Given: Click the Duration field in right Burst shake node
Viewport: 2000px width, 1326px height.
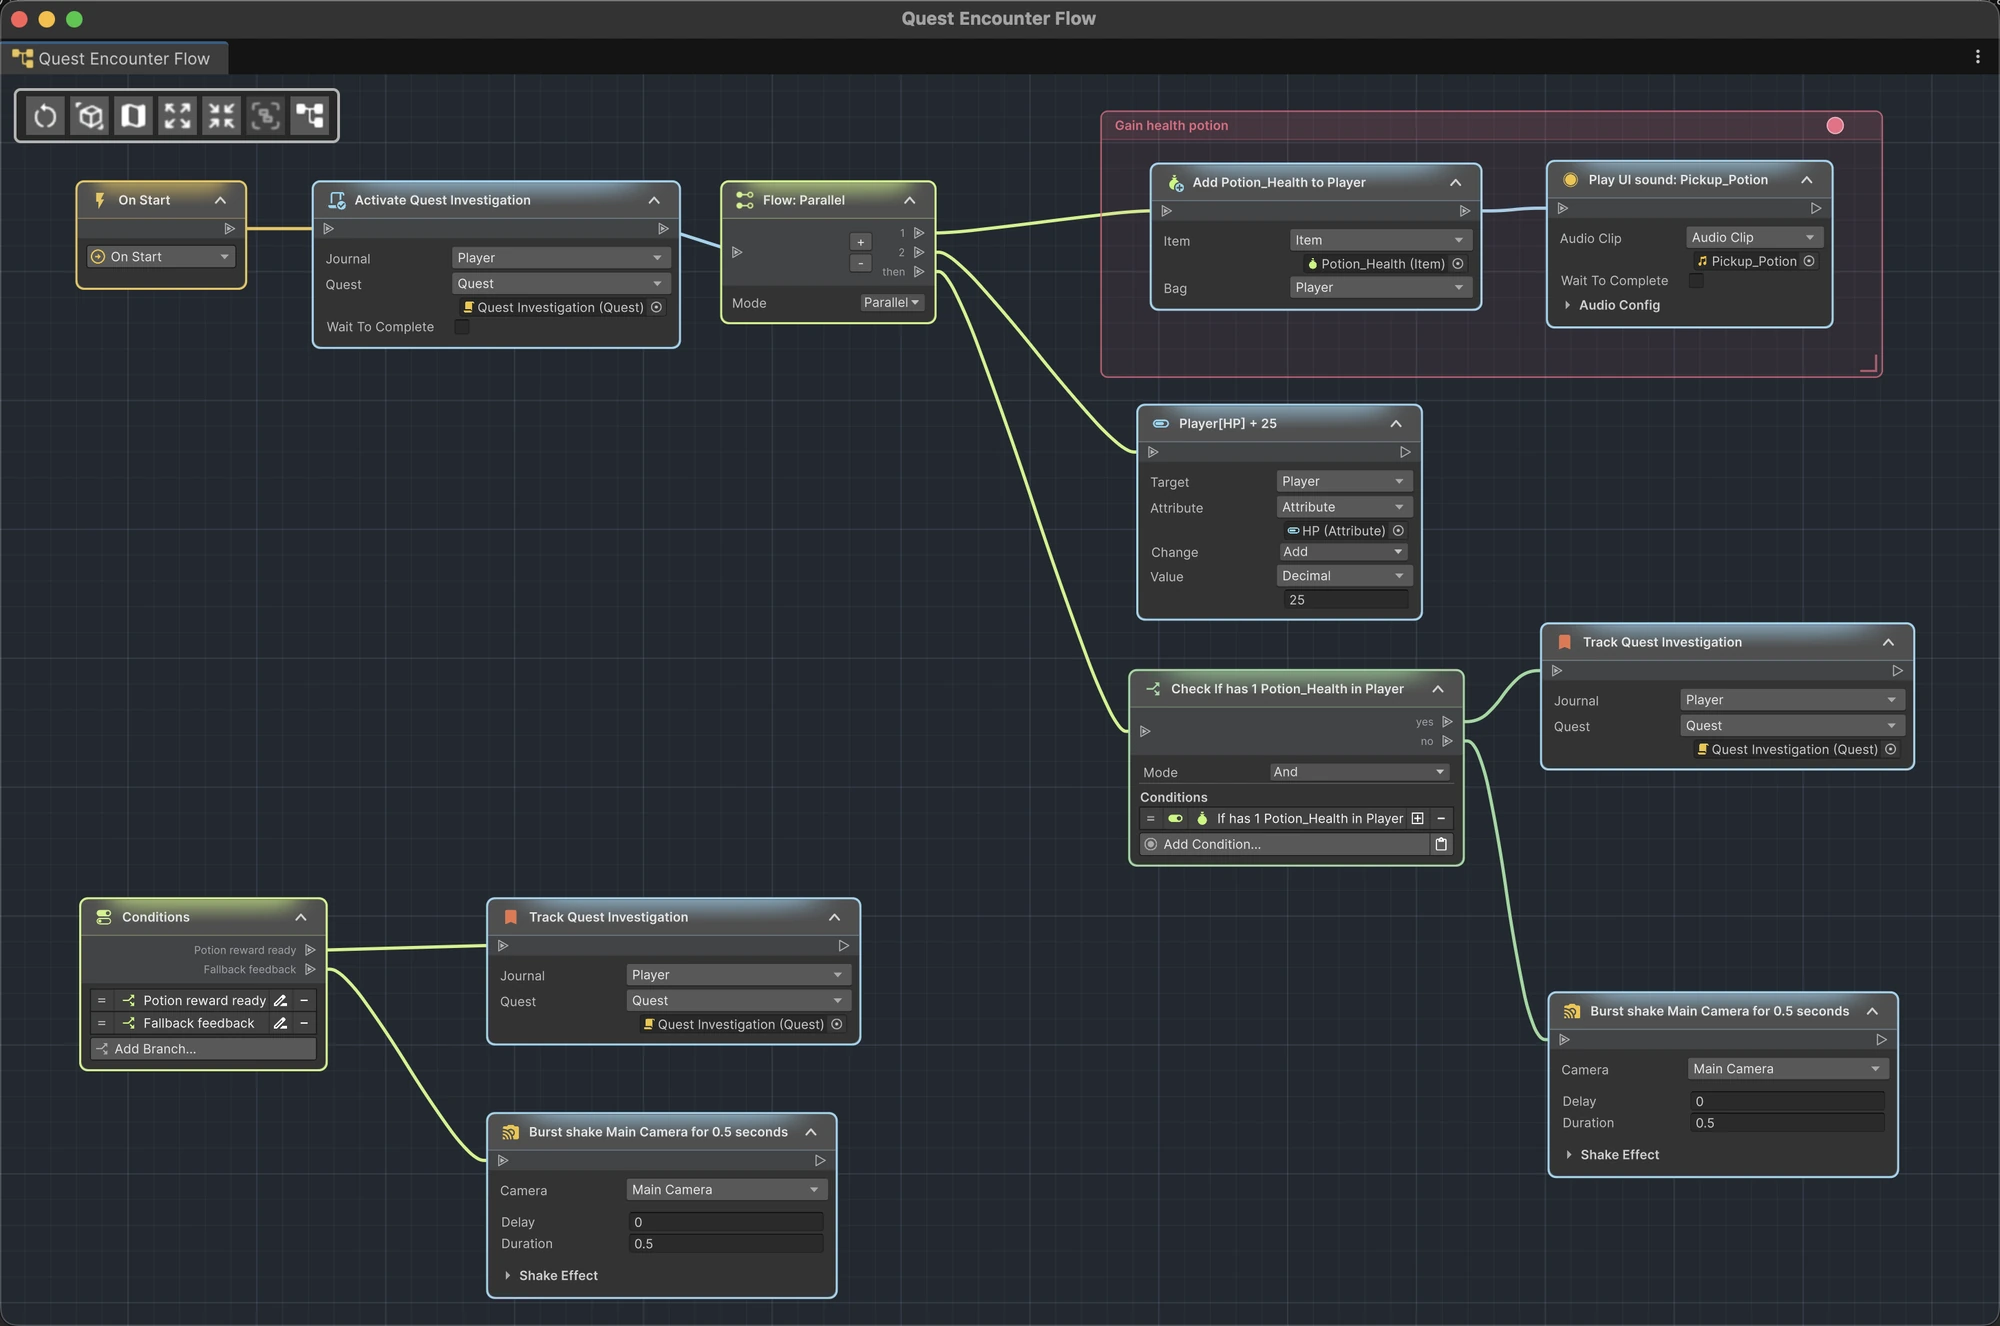Looking at the screenshot, I should (x=1788, y=1123).
